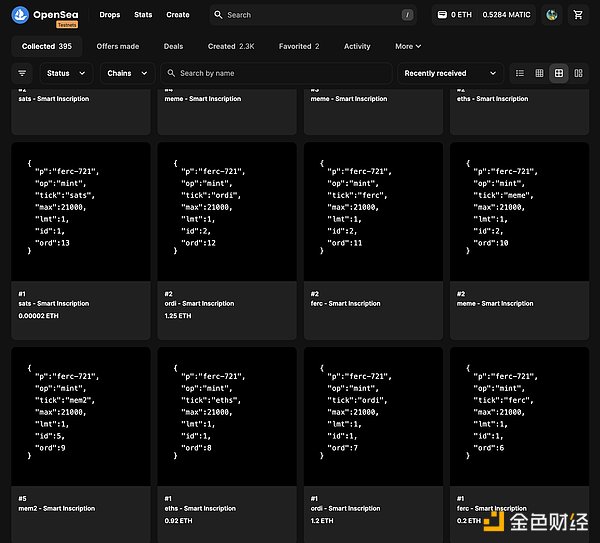The image size is (600, 543).
Task: Open the filter panel icon
Action: 22,73
